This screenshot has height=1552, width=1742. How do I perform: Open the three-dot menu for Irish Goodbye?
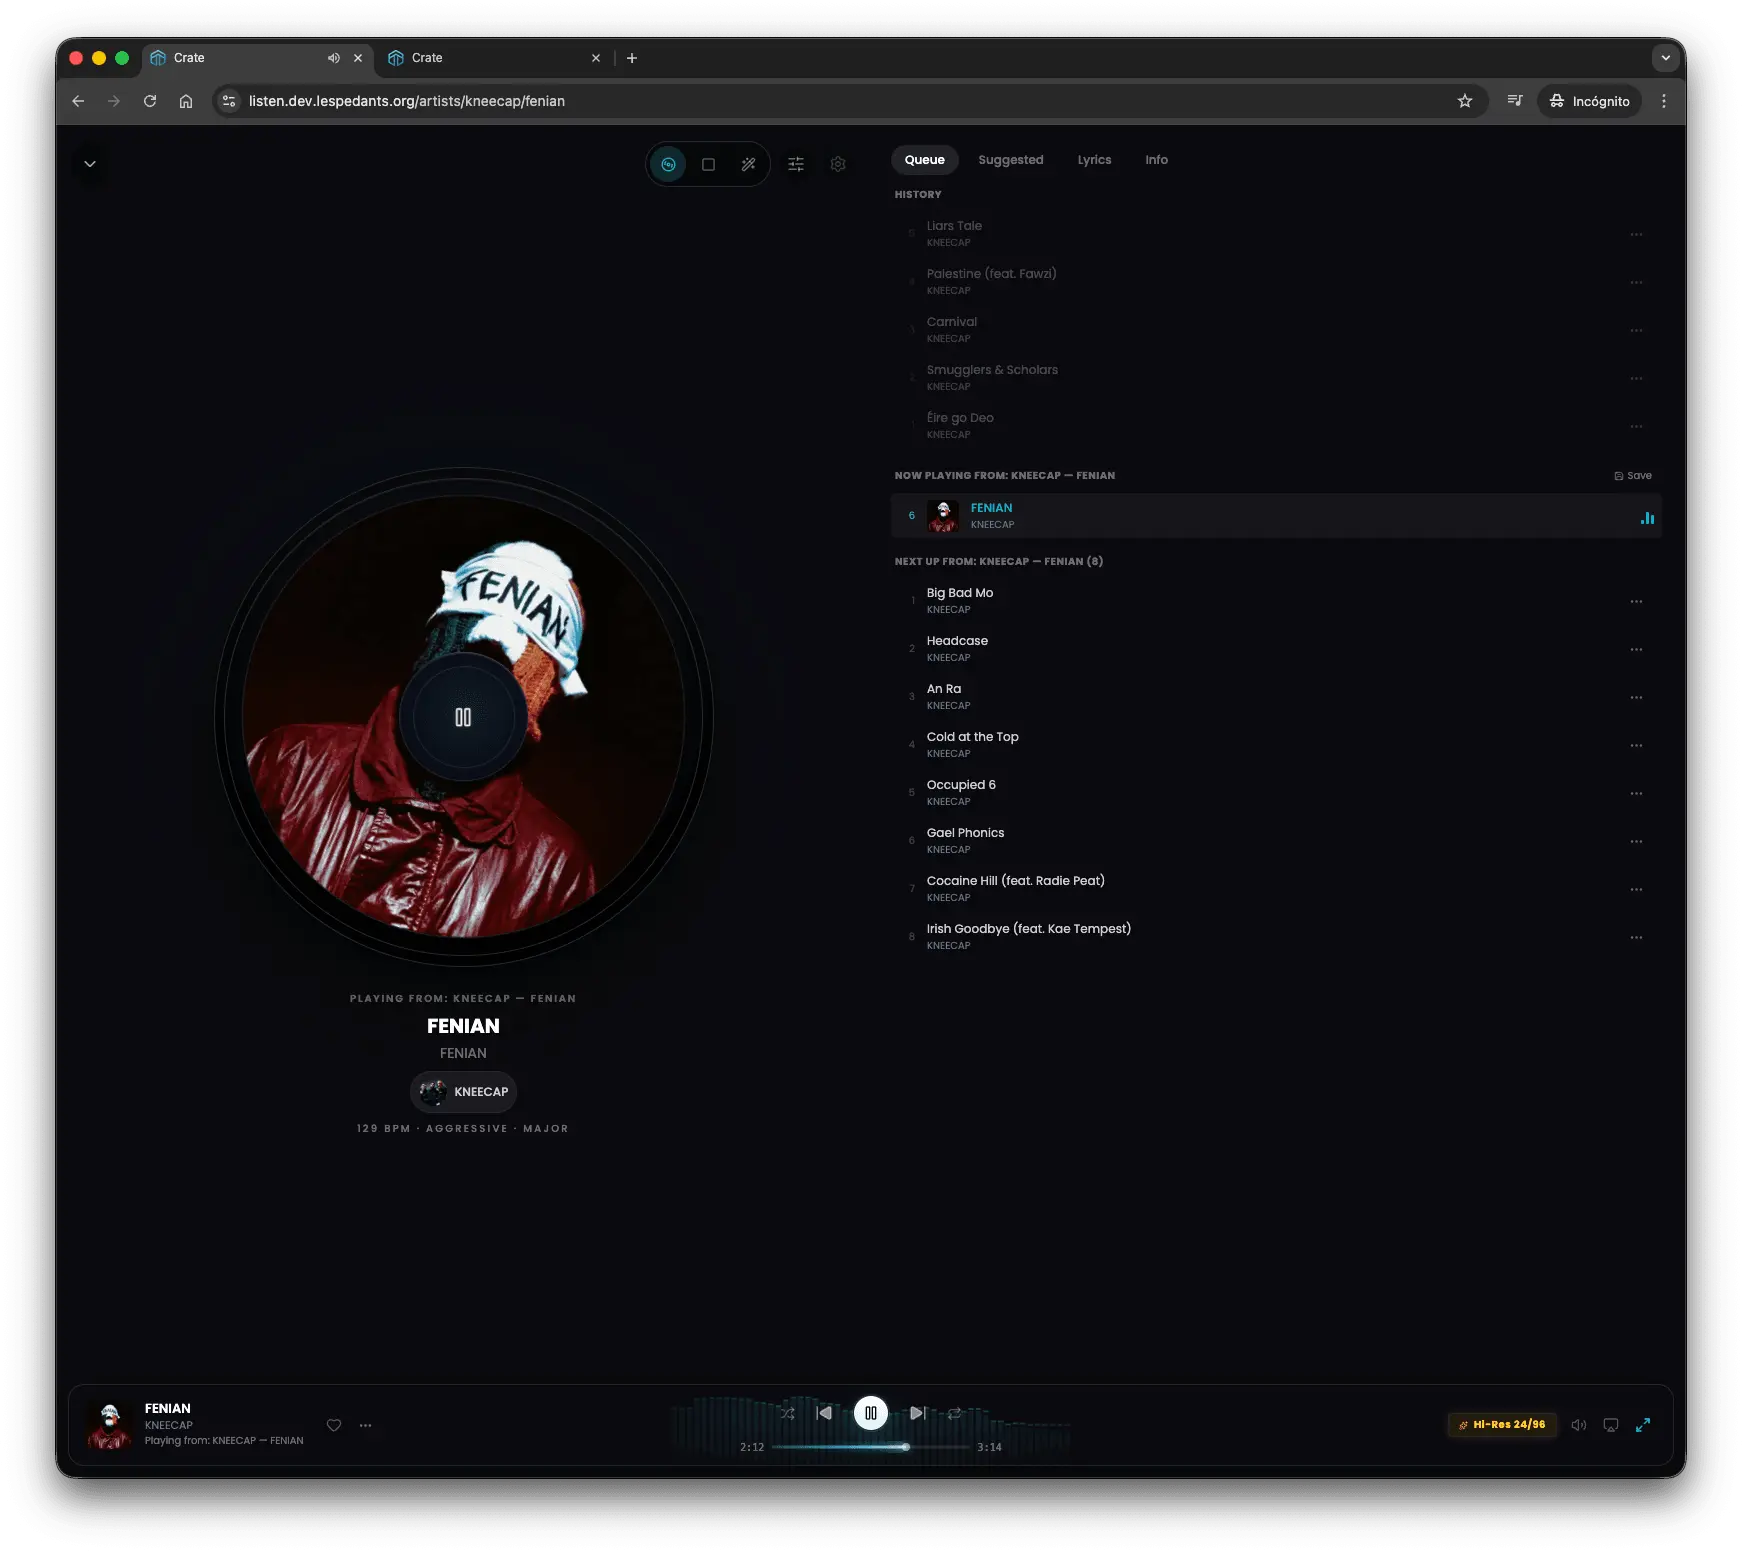pos(1636,937)
